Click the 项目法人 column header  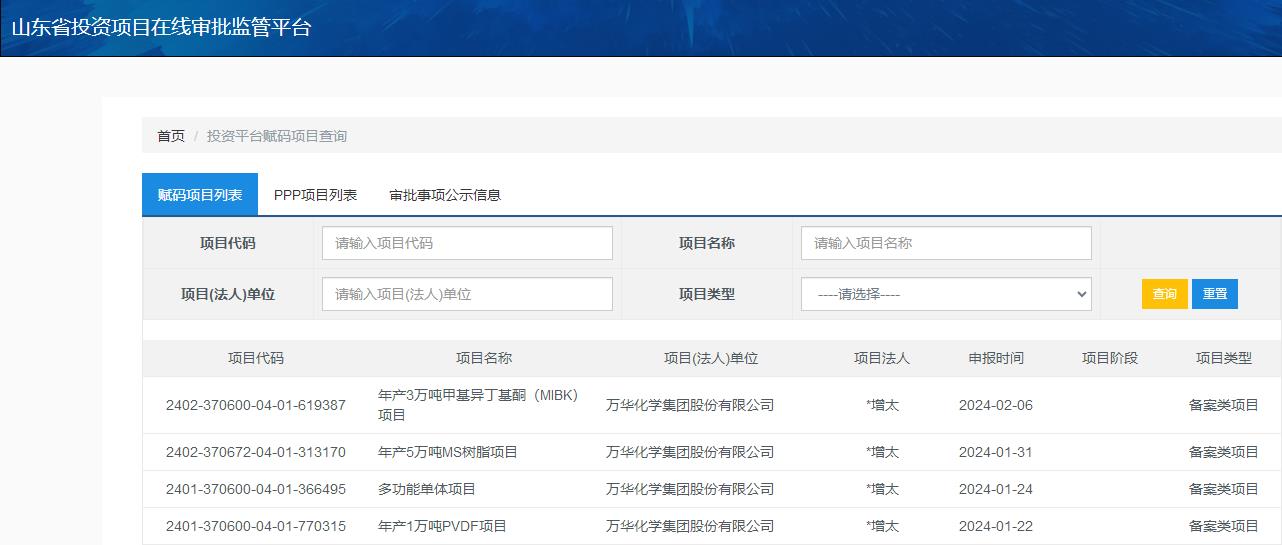coord(882,358)
